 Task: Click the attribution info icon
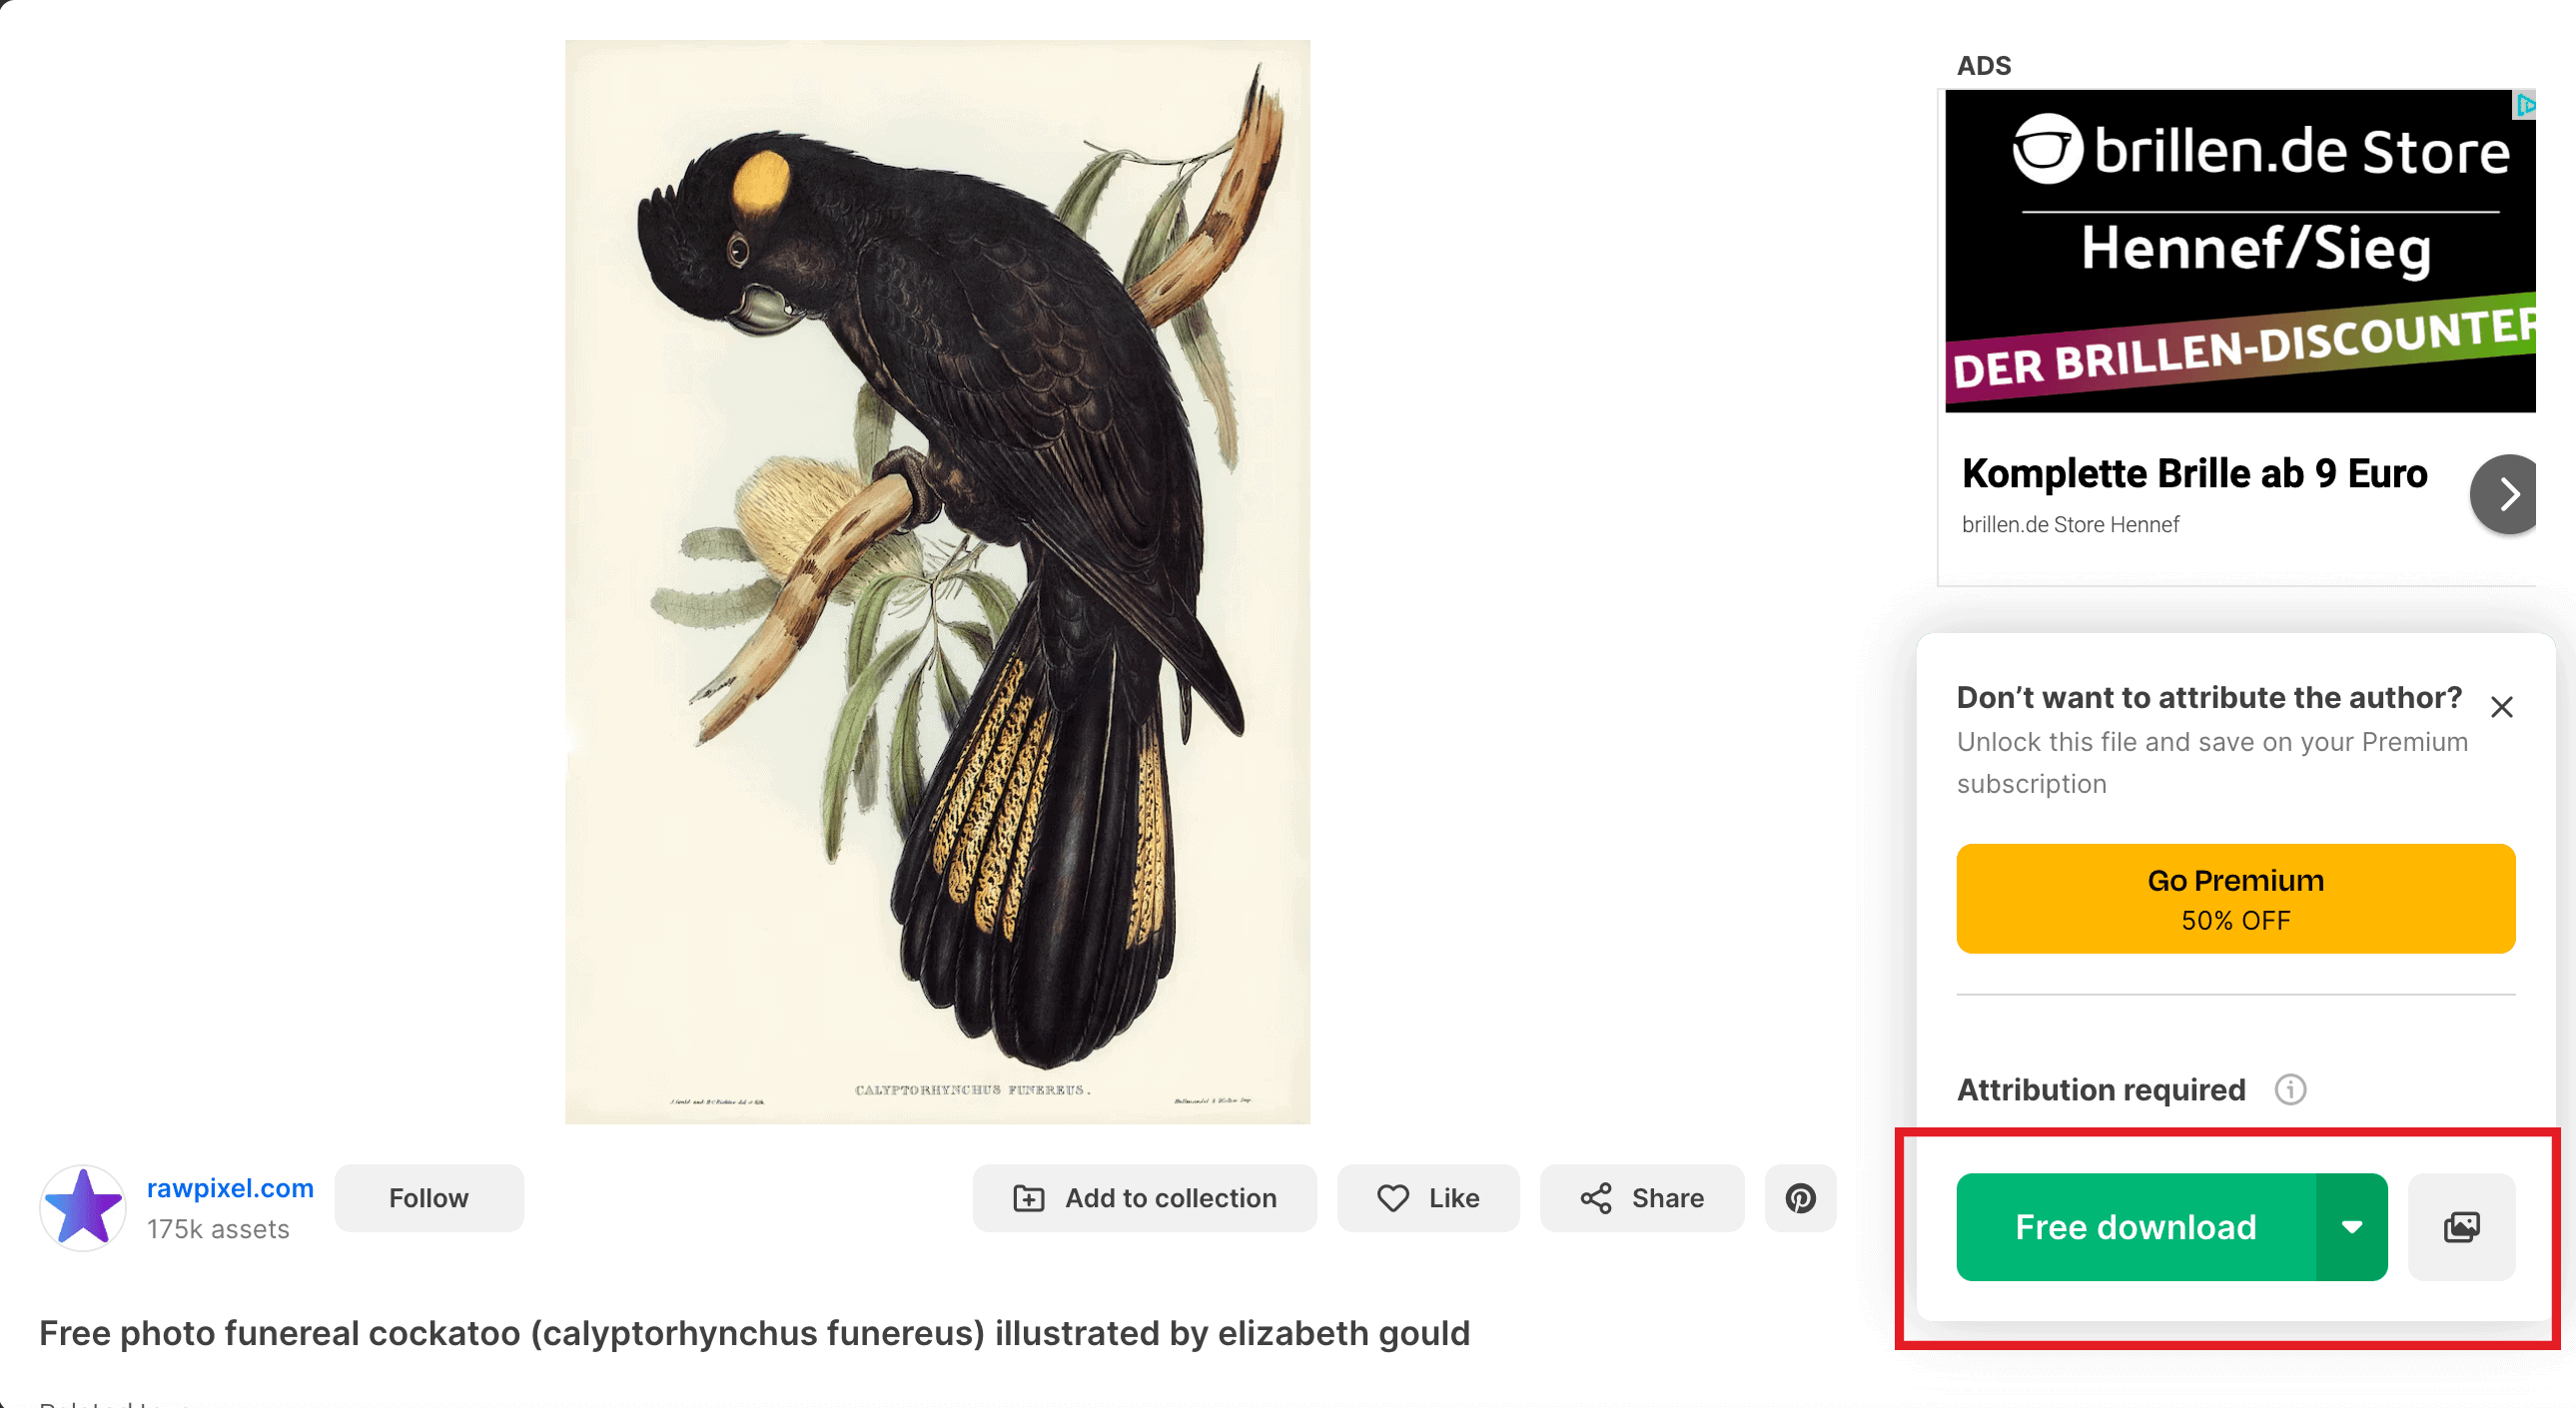[x=2290, y=1089]
